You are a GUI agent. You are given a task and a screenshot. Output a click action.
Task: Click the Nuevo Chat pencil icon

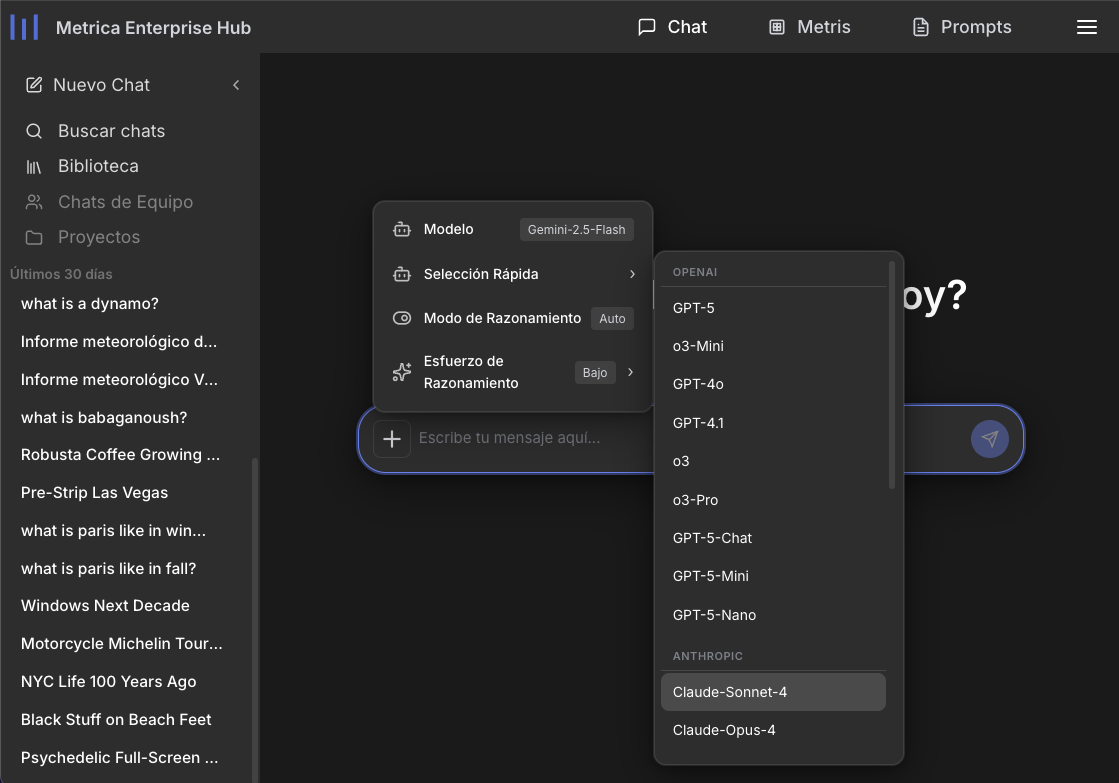pyautogui.click(x=34, y=85)
